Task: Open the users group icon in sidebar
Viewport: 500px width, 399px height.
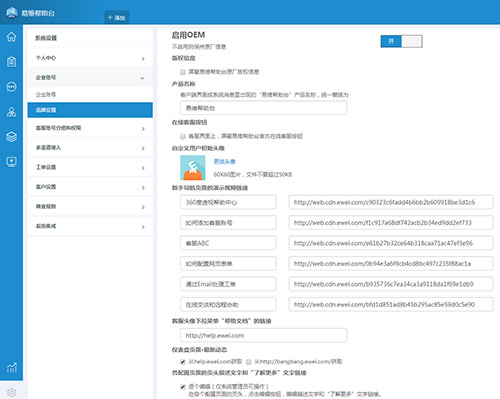Action: point(11,112)
